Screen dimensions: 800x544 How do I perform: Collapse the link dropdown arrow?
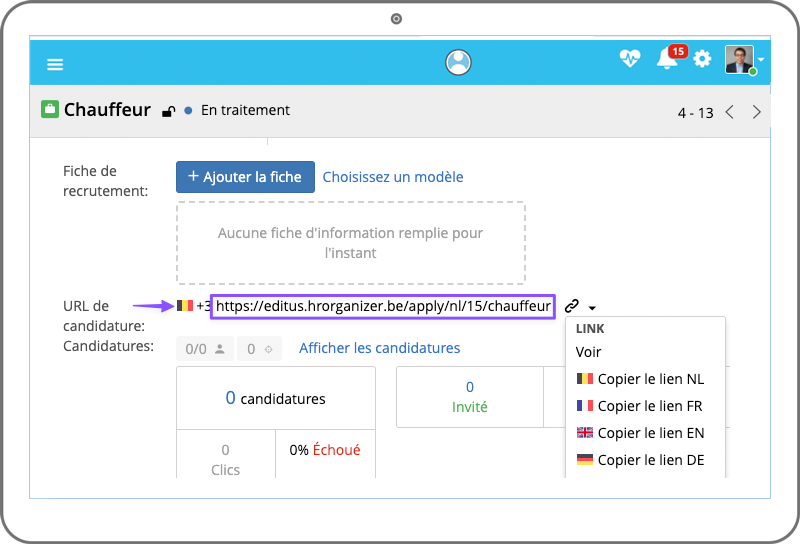pos(592,307)
